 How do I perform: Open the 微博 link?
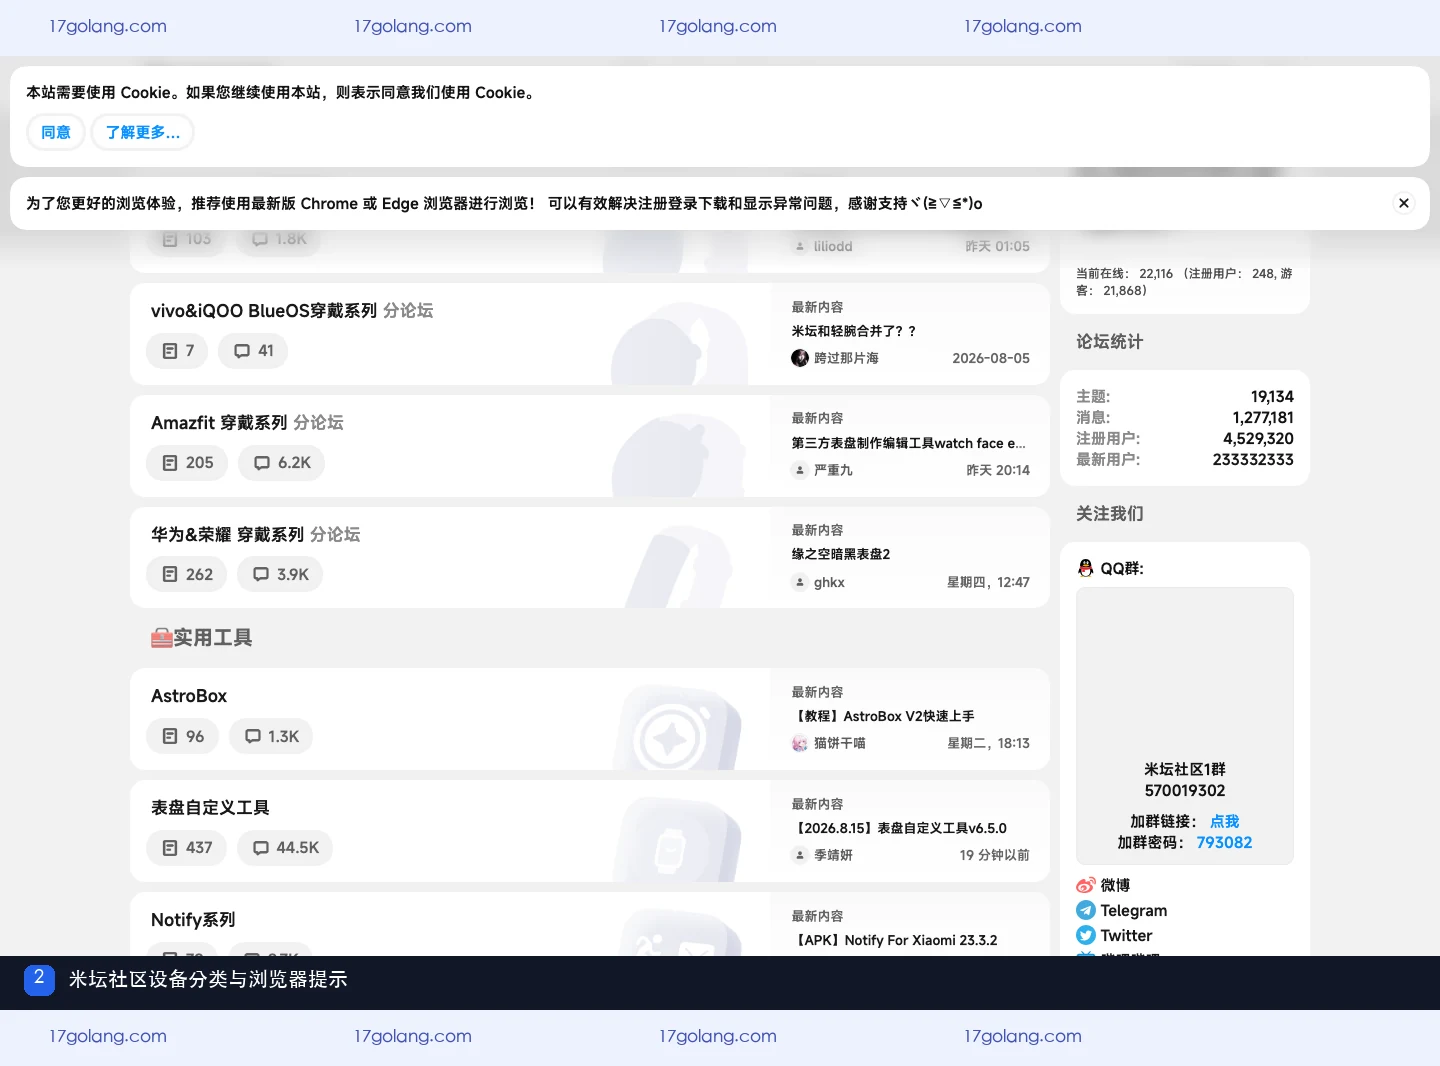pyautogui.click(x=1115, y=885)
